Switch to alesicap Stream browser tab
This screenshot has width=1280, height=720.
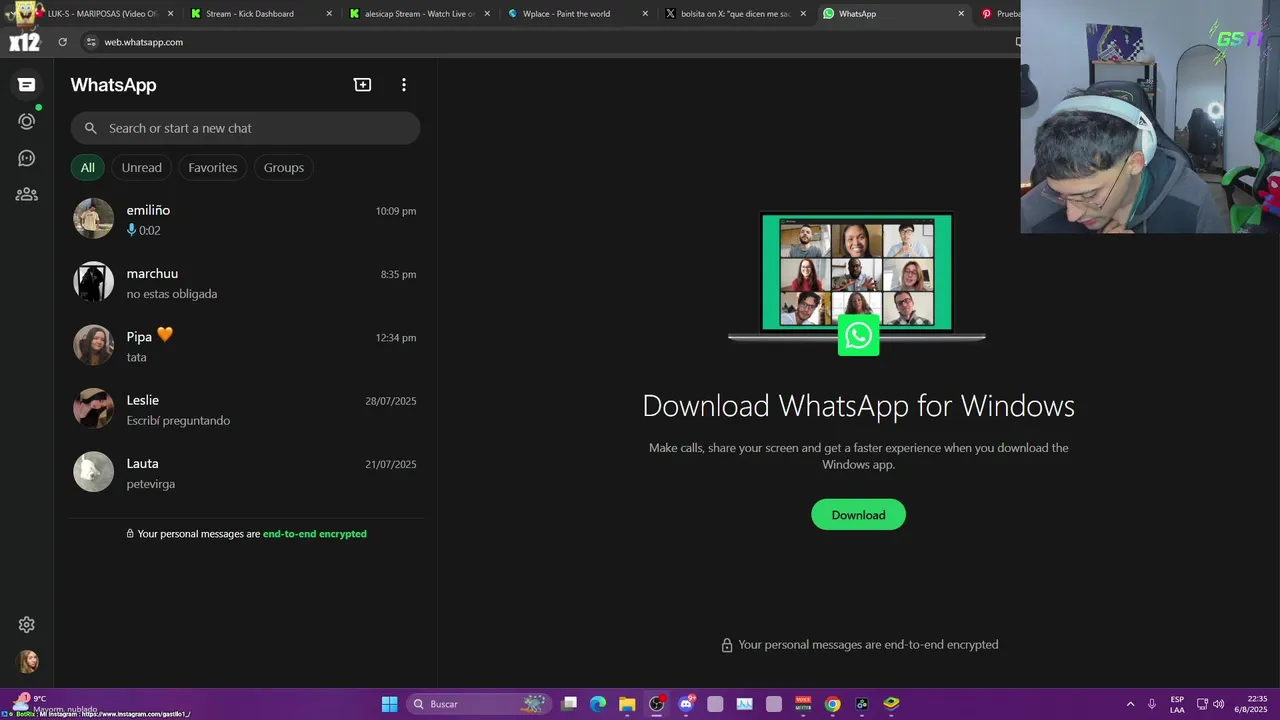pyautogui.click(x=419, y=14)
